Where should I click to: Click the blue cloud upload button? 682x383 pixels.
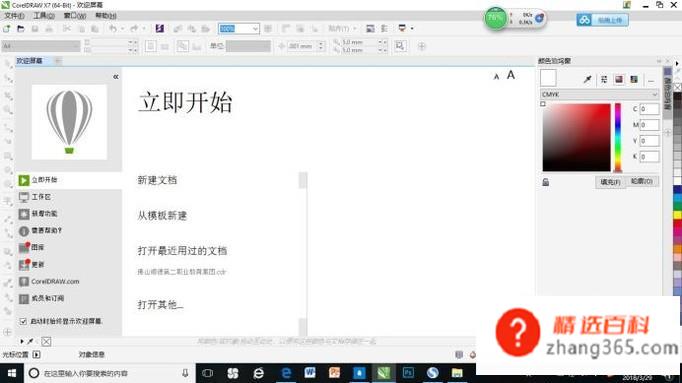coord(602,20)
